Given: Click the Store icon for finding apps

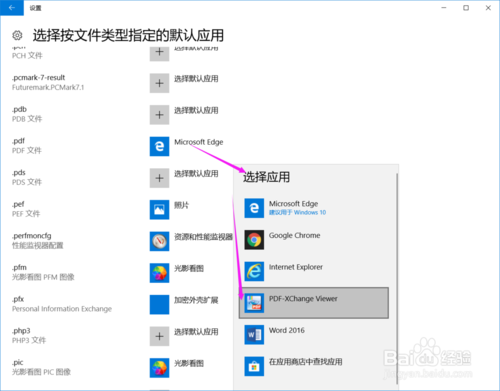Looking at the screenshot, I should [x=254, y=366].
